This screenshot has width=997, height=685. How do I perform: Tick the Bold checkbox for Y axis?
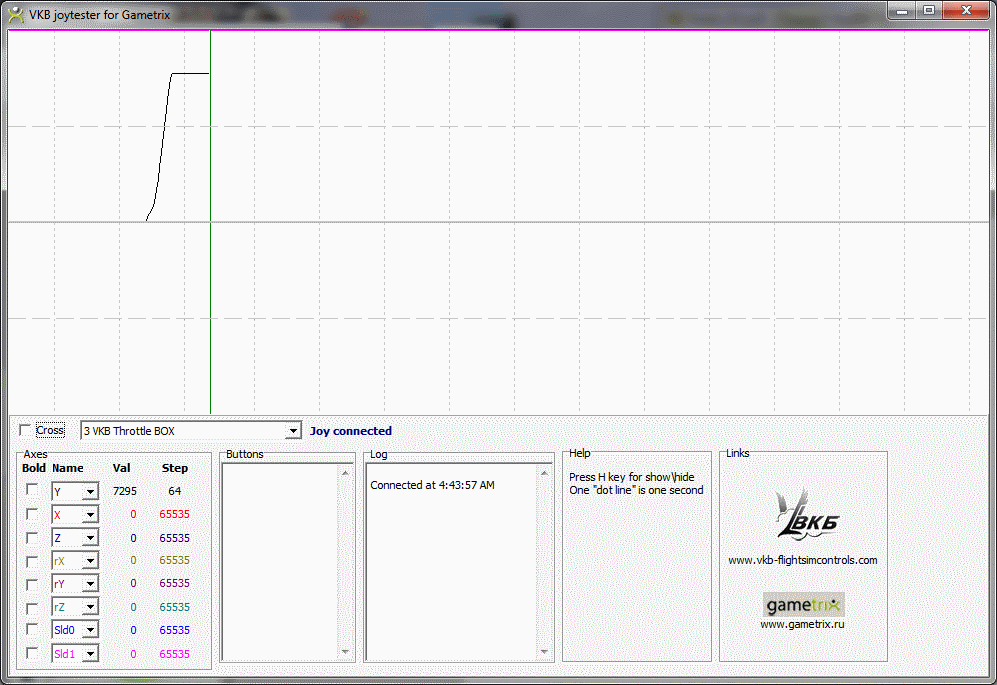(31, 490)
